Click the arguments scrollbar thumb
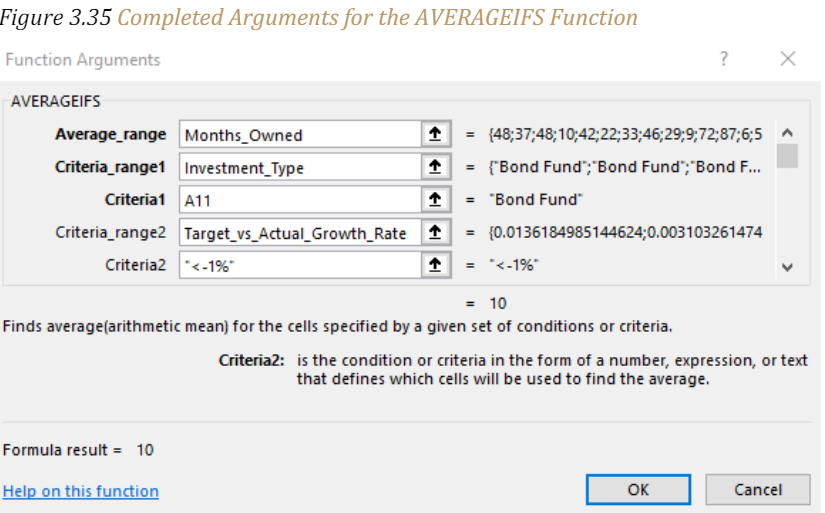 click(787, 156)
